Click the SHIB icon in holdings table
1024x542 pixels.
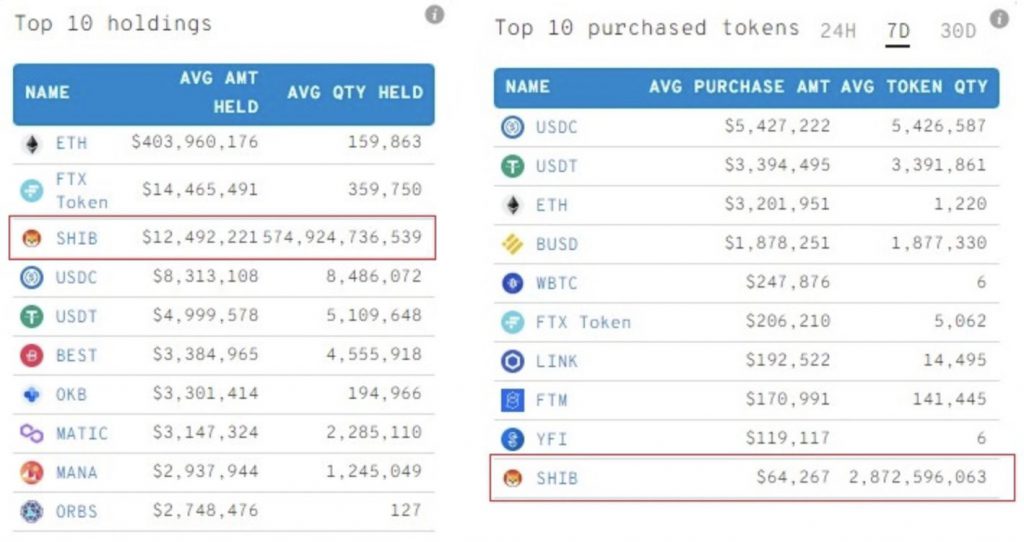point(31,238)
